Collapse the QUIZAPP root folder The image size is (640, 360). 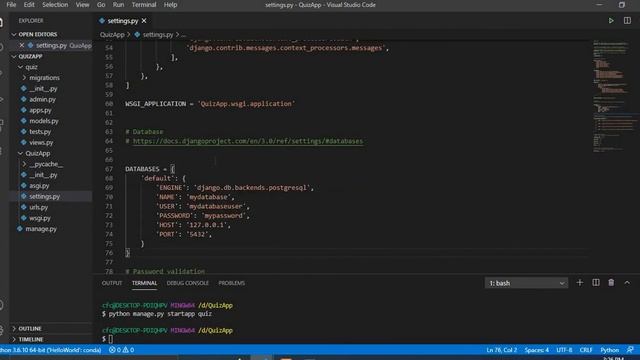tap(30, 56)
